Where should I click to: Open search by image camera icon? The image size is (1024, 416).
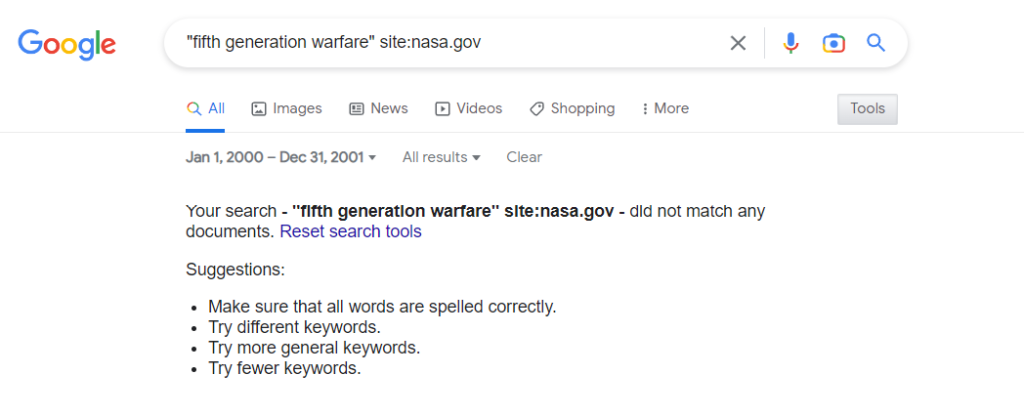833,43
